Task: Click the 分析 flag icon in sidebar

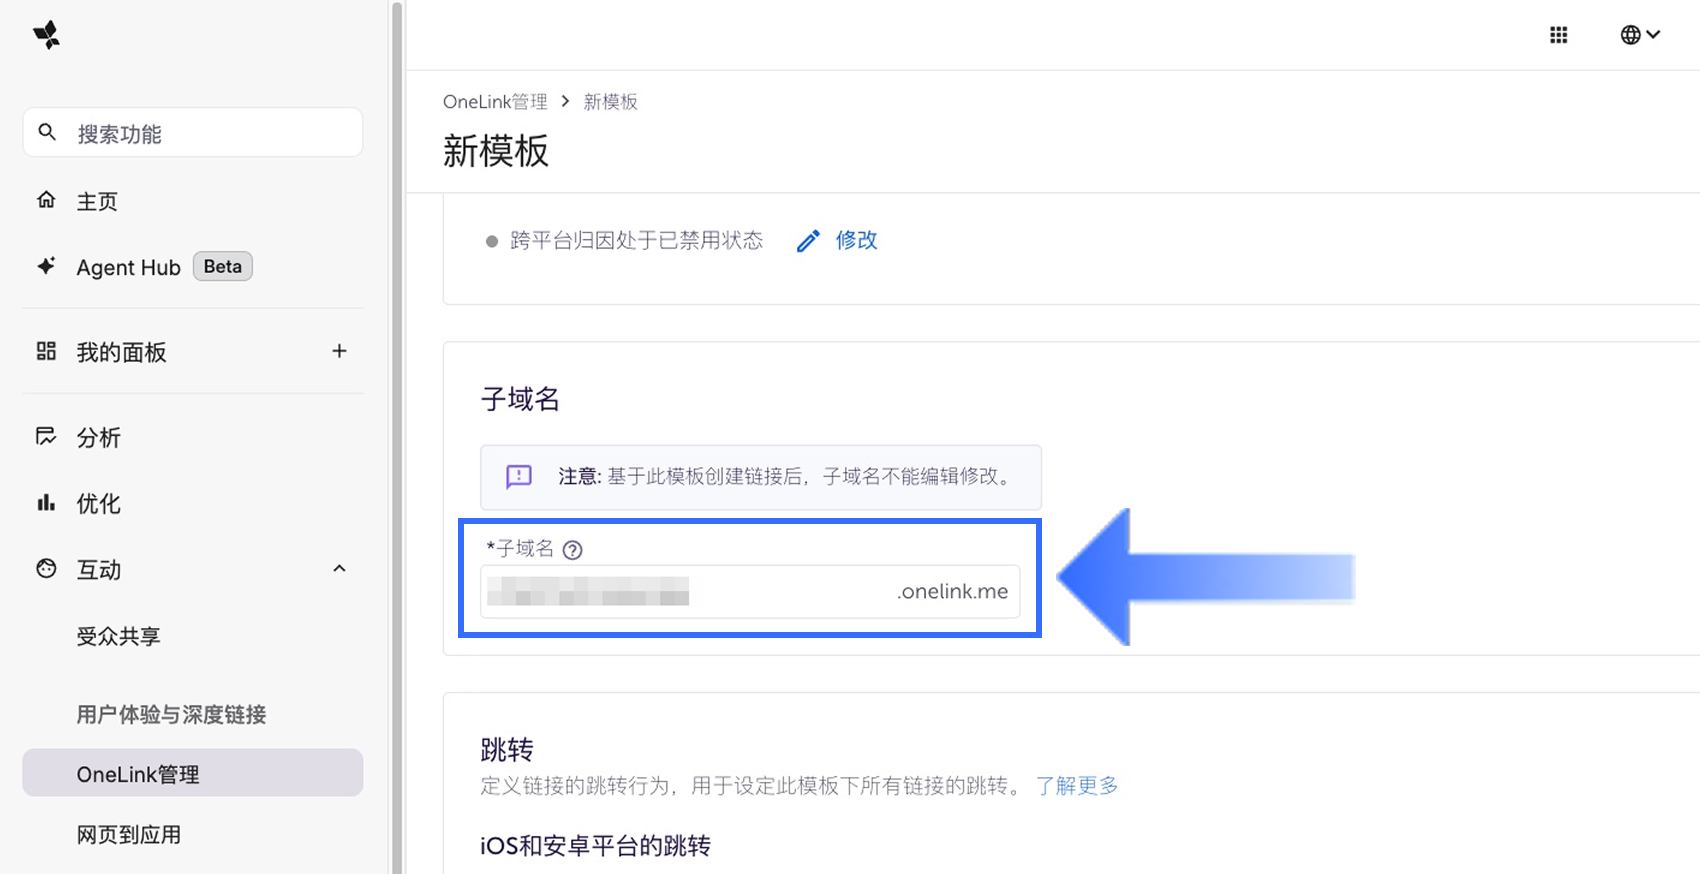Action: pyautogui.click(x=46, y=436)
